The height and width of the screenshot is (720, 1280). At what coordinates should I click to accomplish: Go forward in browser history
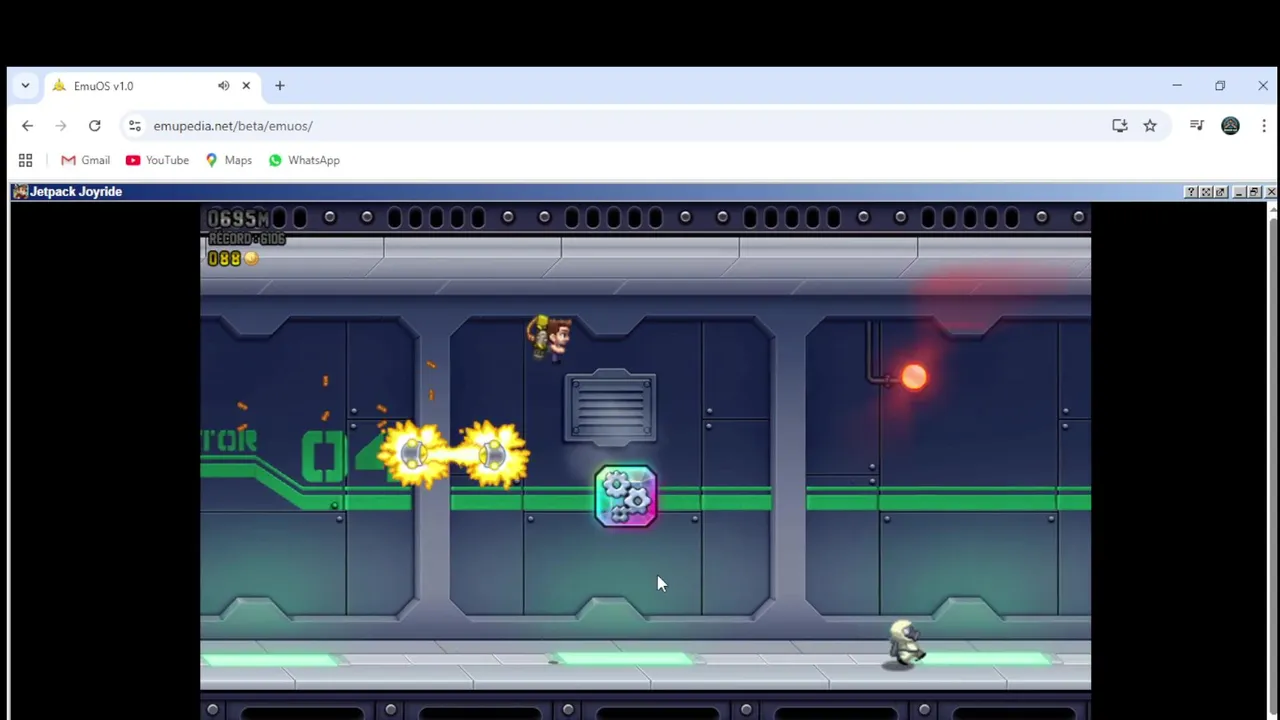click(x=61, y=126)
